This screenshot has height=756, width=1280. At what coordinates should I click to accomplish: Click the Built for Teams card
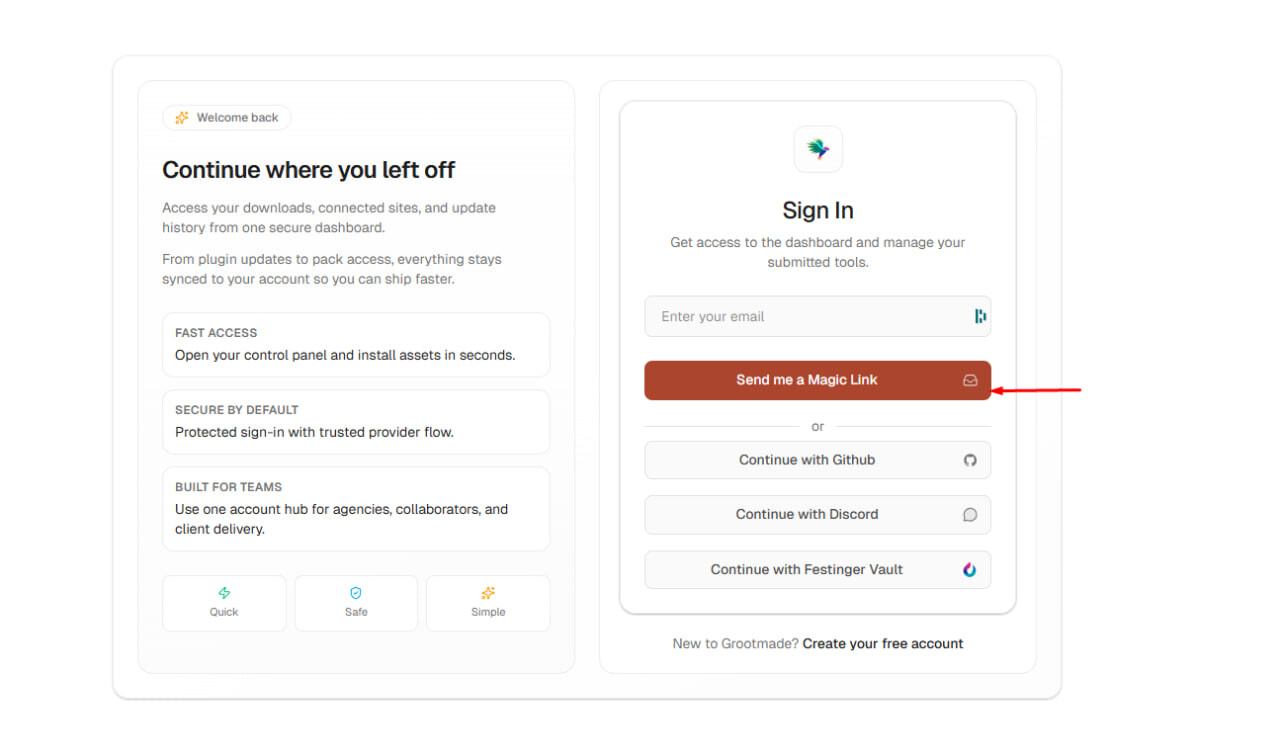[356, 508]
